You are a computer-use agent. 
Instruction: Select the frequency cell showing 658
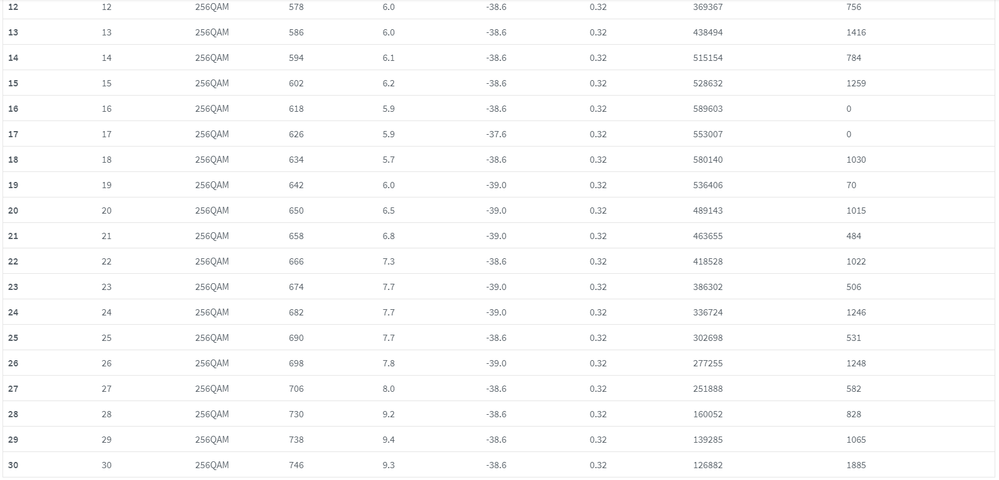click(296, 237)
